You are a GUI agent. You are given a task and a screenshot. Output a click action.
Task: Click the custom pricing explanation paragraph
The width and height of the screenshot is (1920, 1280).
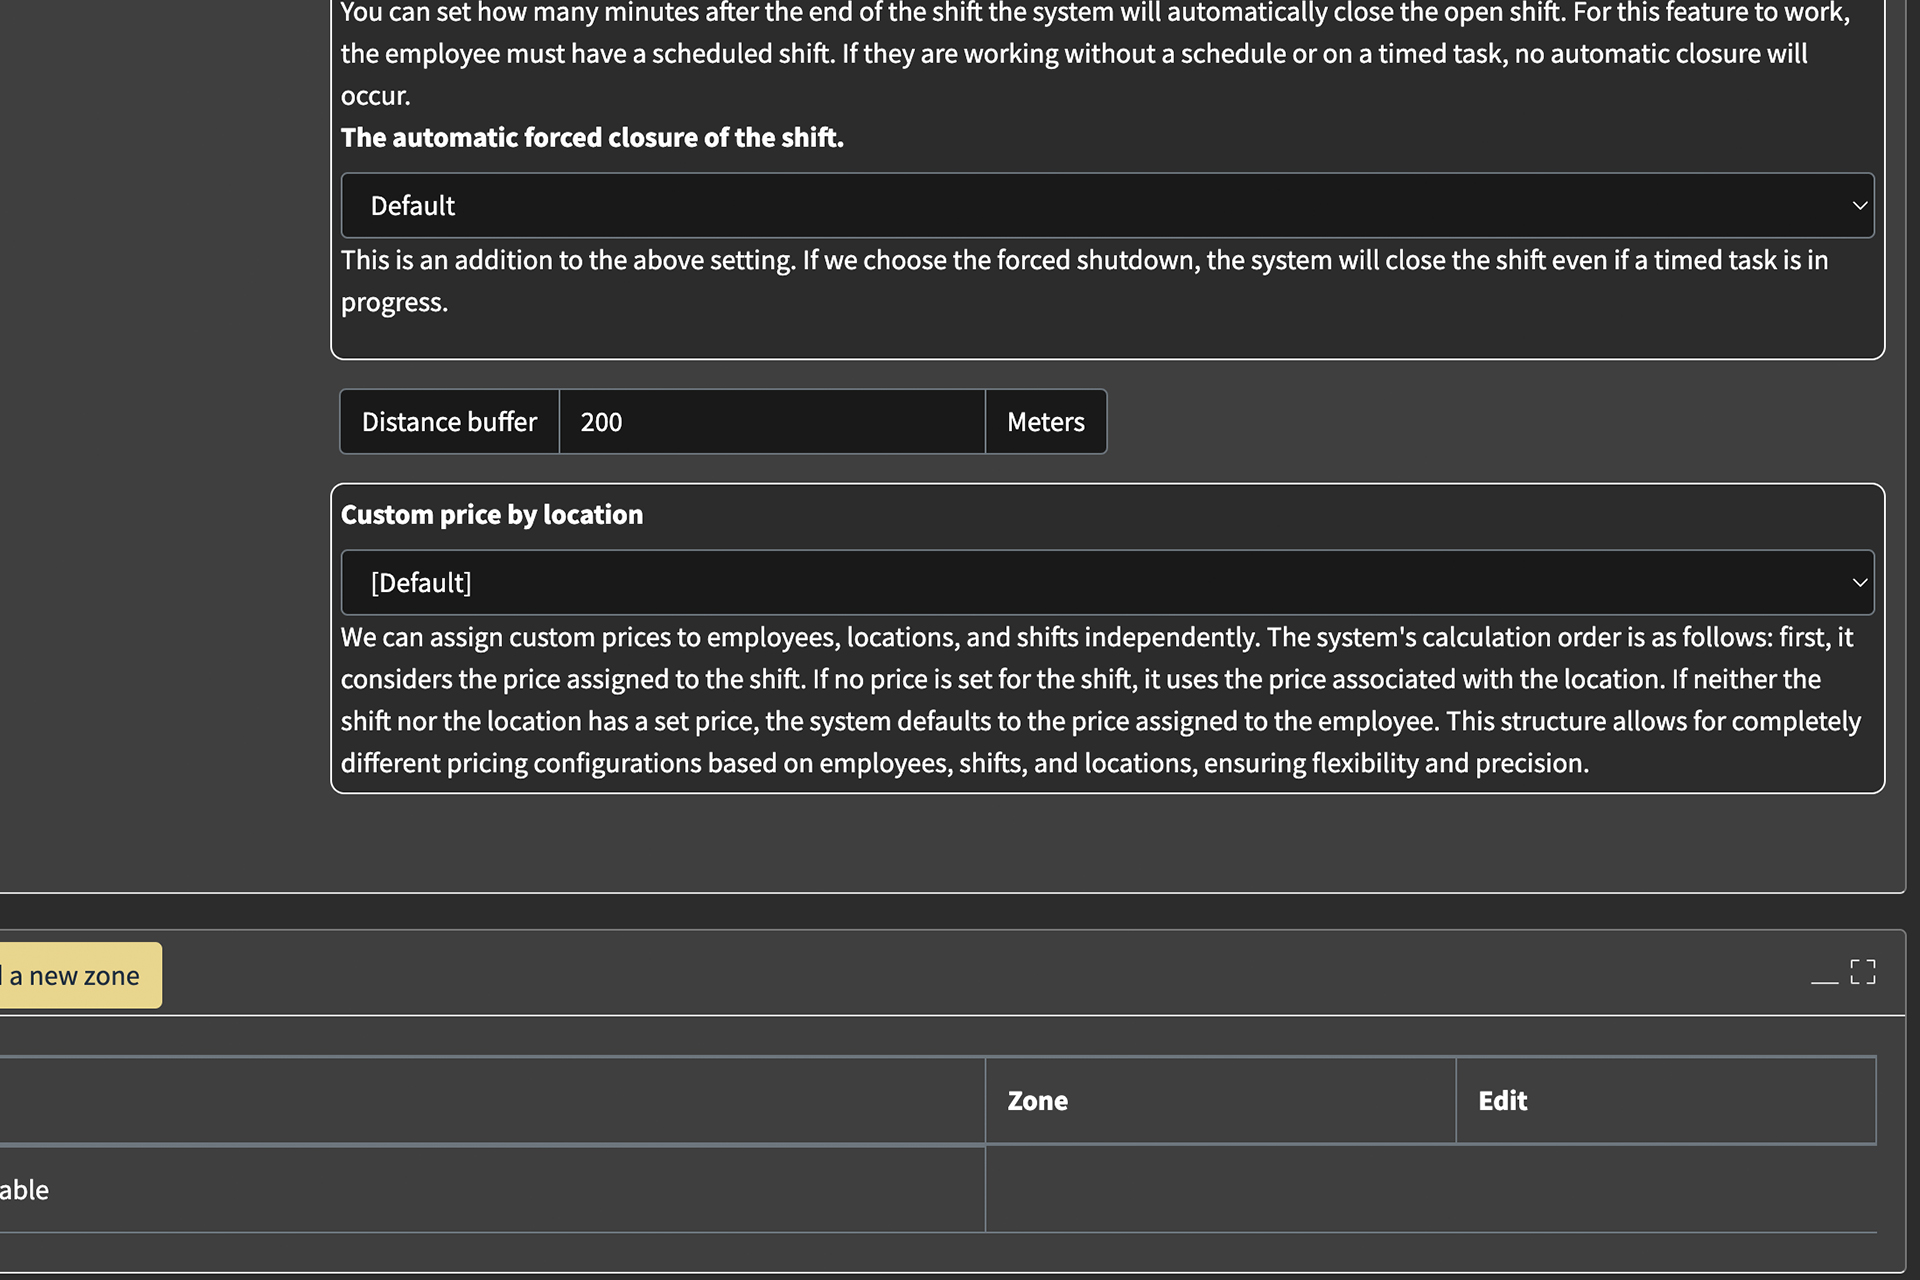coord(1100,700)
